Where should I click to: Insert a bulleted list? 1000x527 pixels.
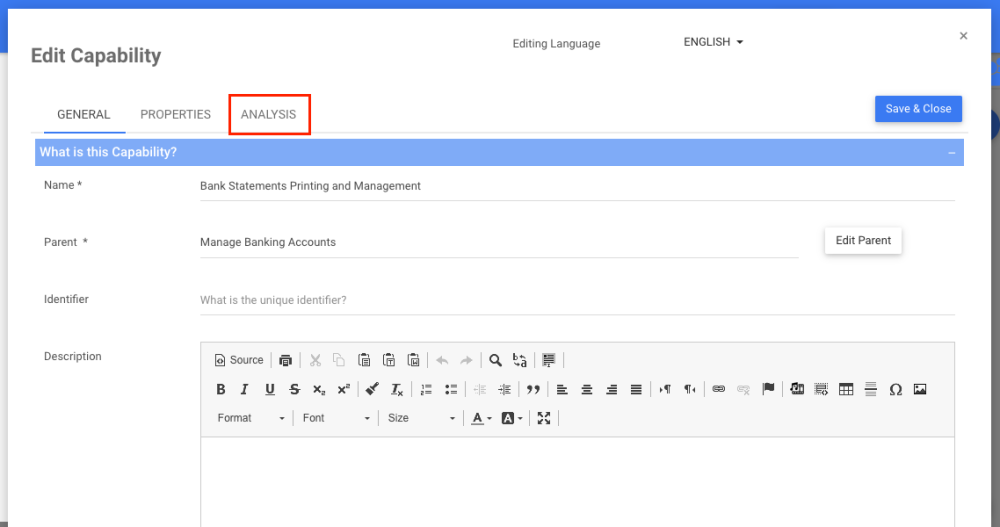(x=451, y=389)
